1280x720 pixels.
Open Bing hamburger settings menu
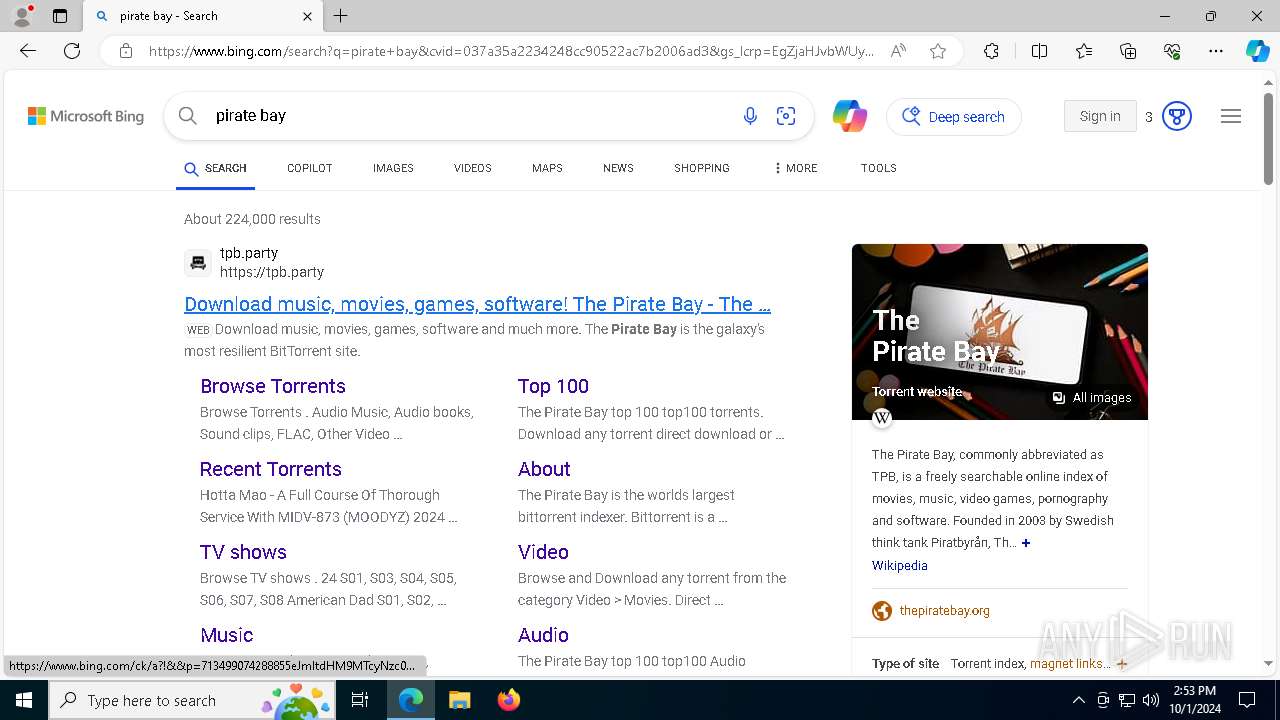click(1231, 116)
